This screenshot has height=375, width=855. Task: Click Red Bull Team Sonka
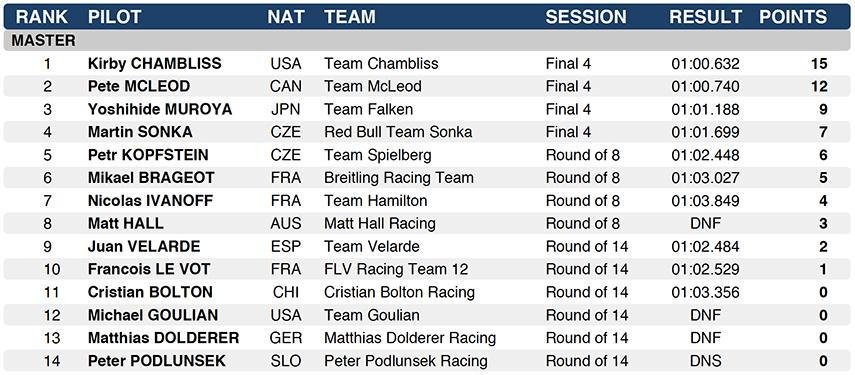click(398, 132)
